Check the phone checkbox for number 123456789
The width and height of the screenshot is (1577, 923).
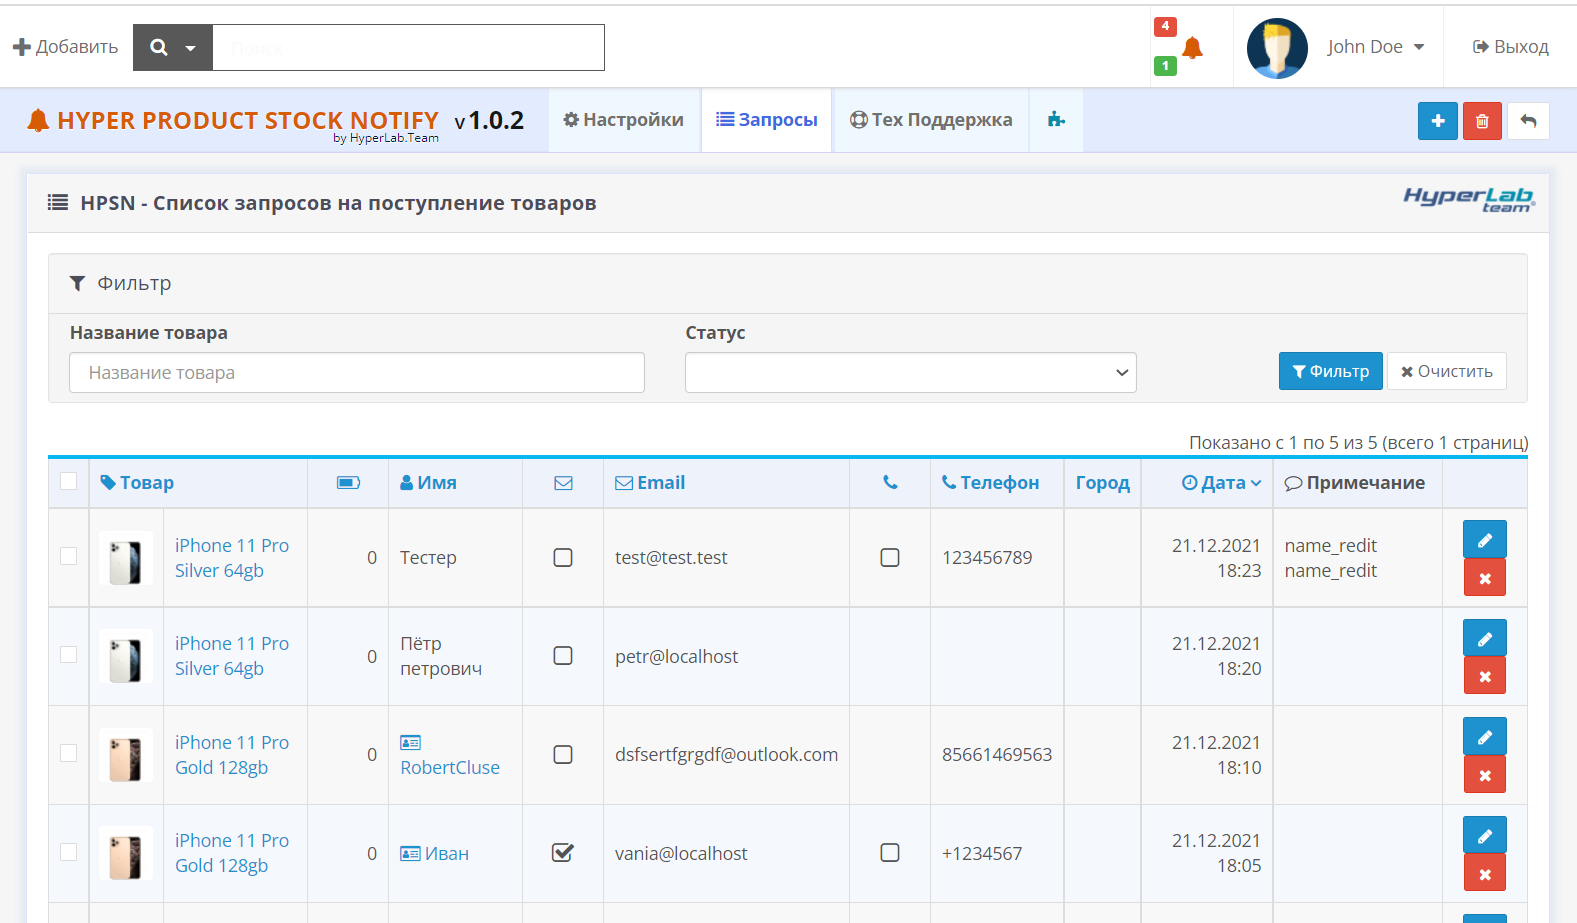[x=890, y=558]
